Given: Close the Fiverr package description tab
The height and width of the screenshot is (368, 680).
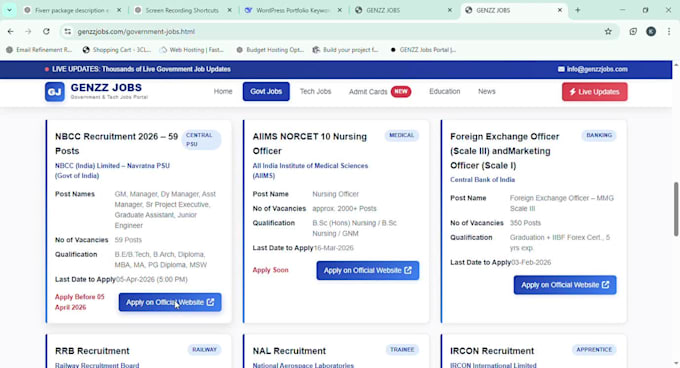Looking at the screenshot, I should [x=119, y=10].
